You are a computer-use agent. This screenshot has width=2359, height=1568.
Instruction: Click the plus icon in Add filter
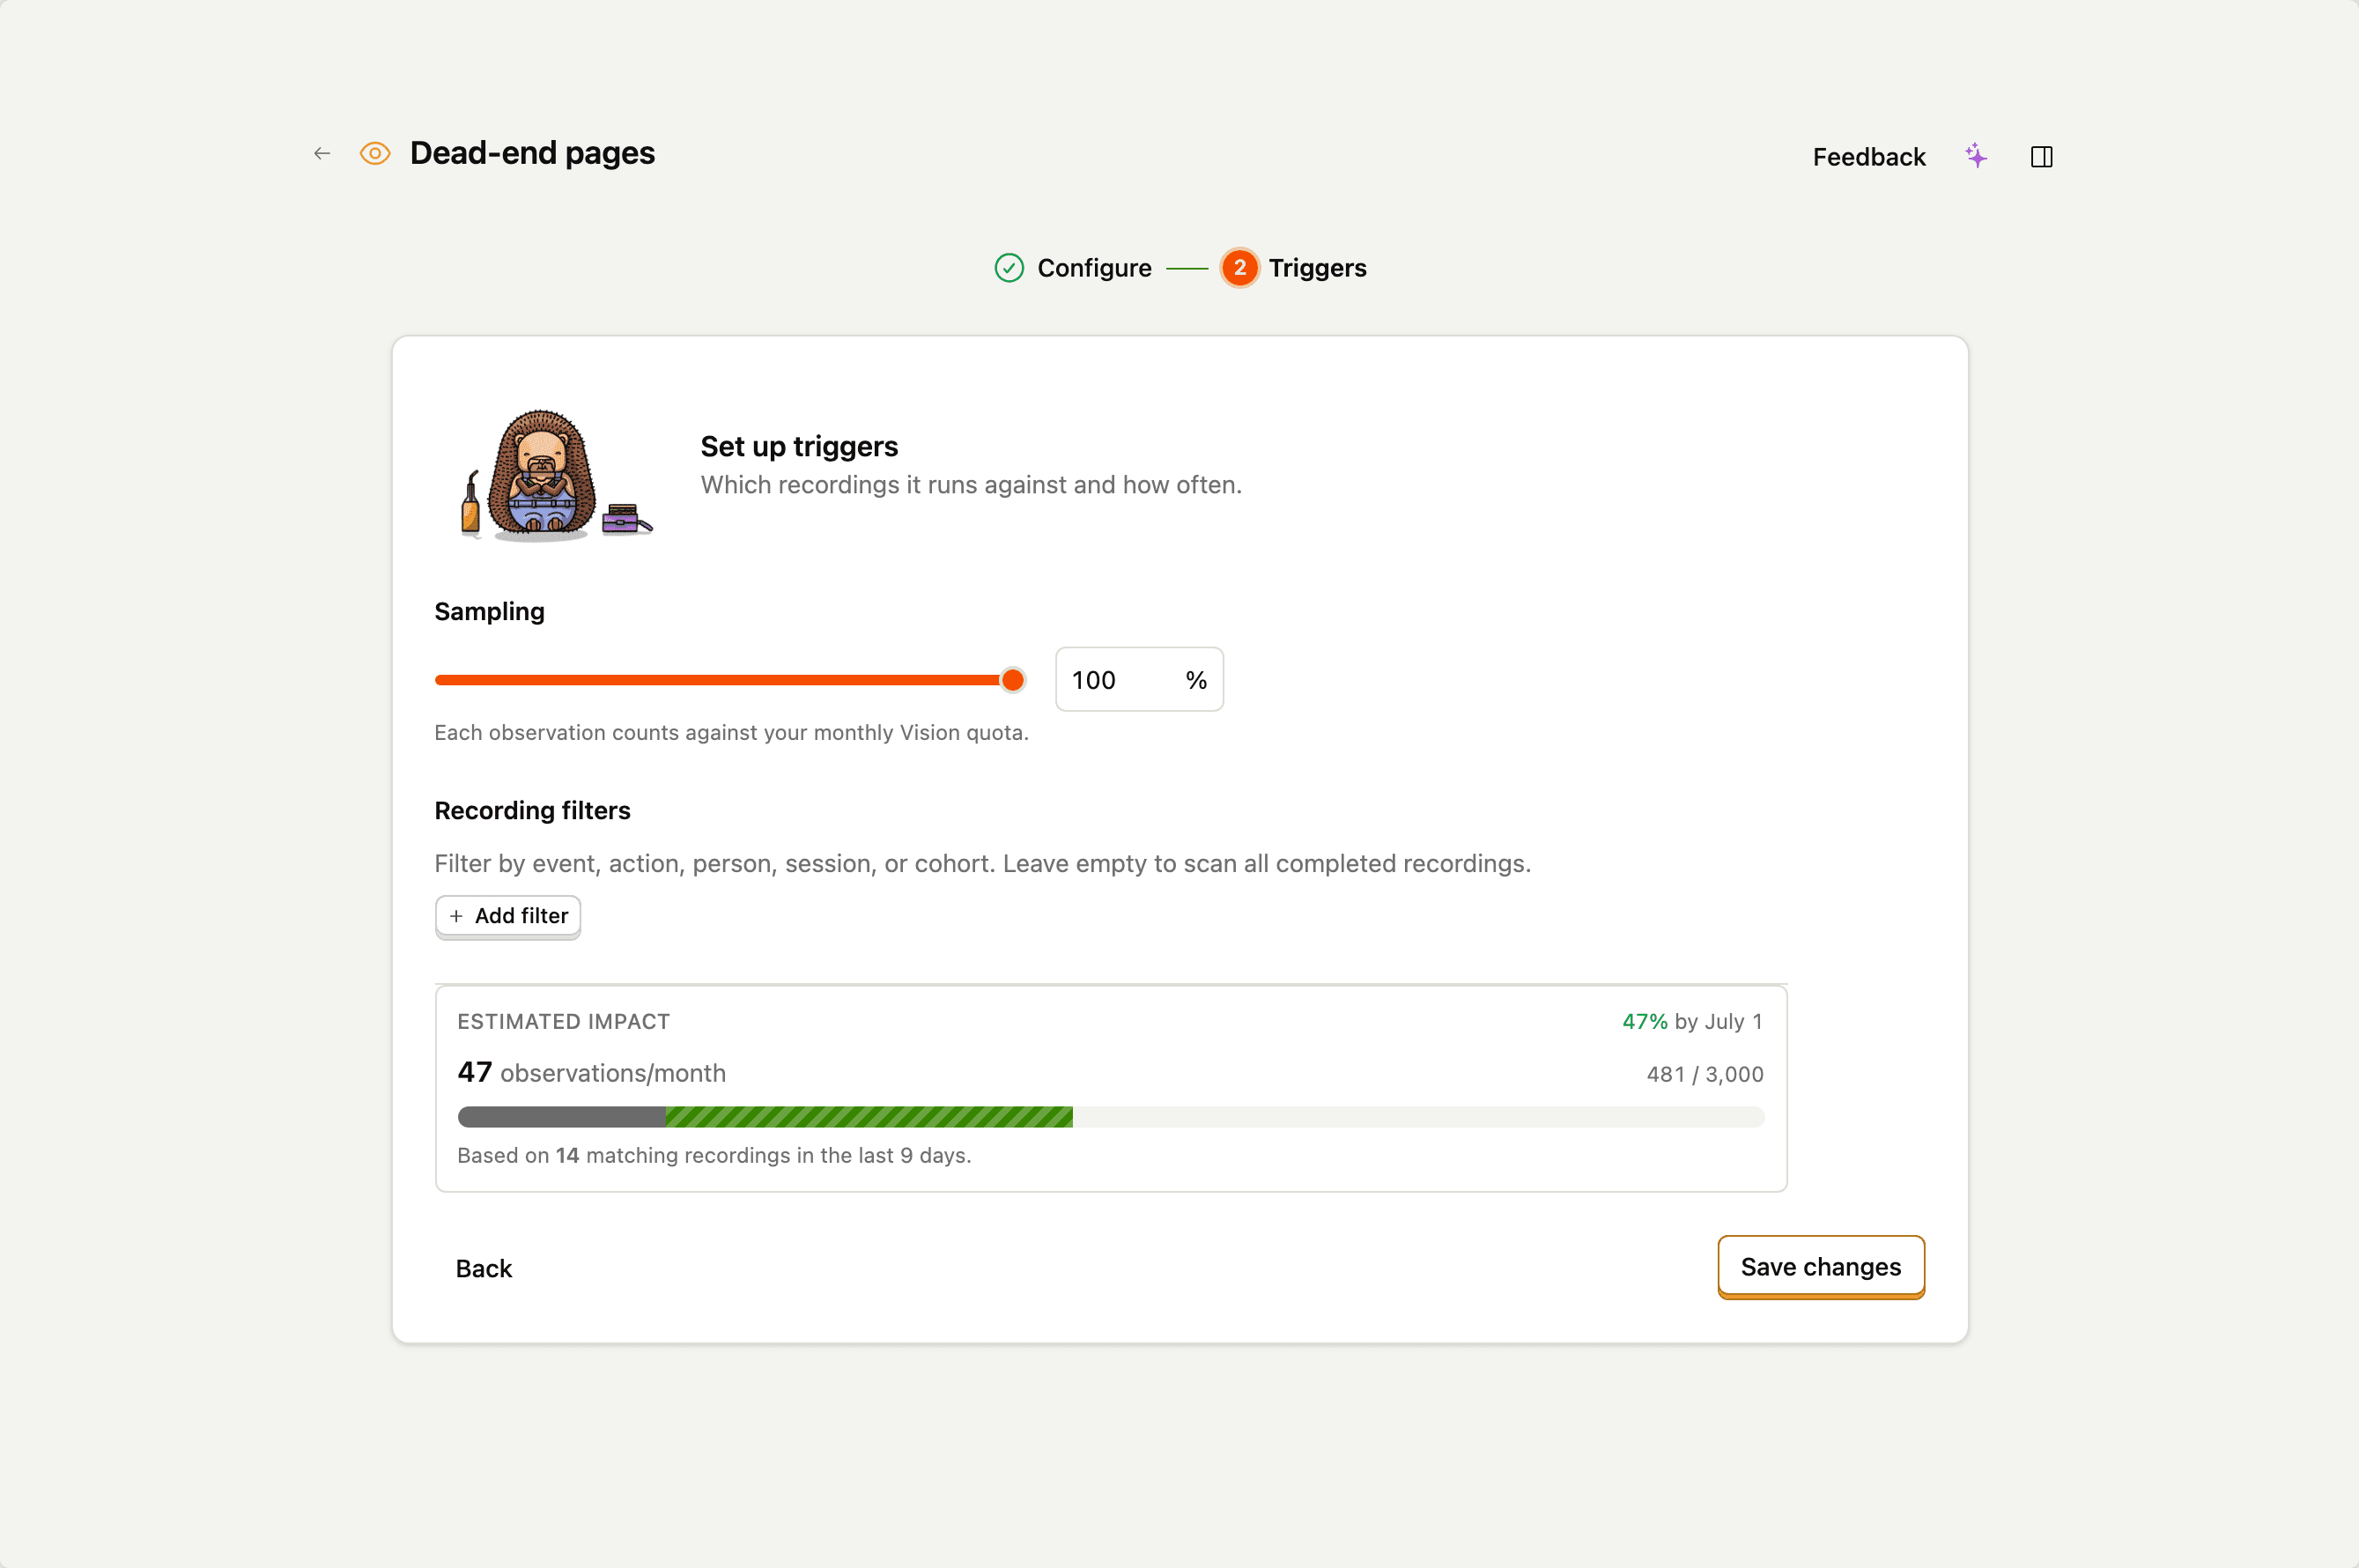coord(456,916)
